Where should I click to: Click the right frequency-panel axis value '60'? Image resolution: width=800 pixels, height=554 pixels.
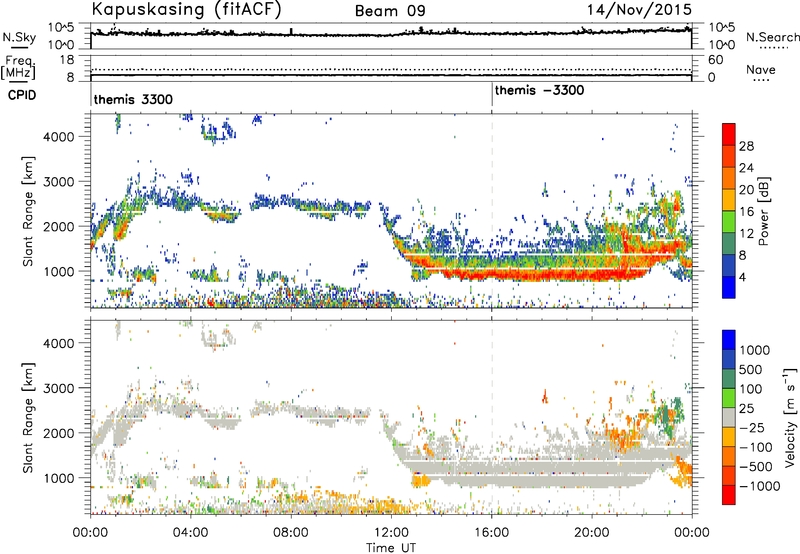tap(716, 60)
